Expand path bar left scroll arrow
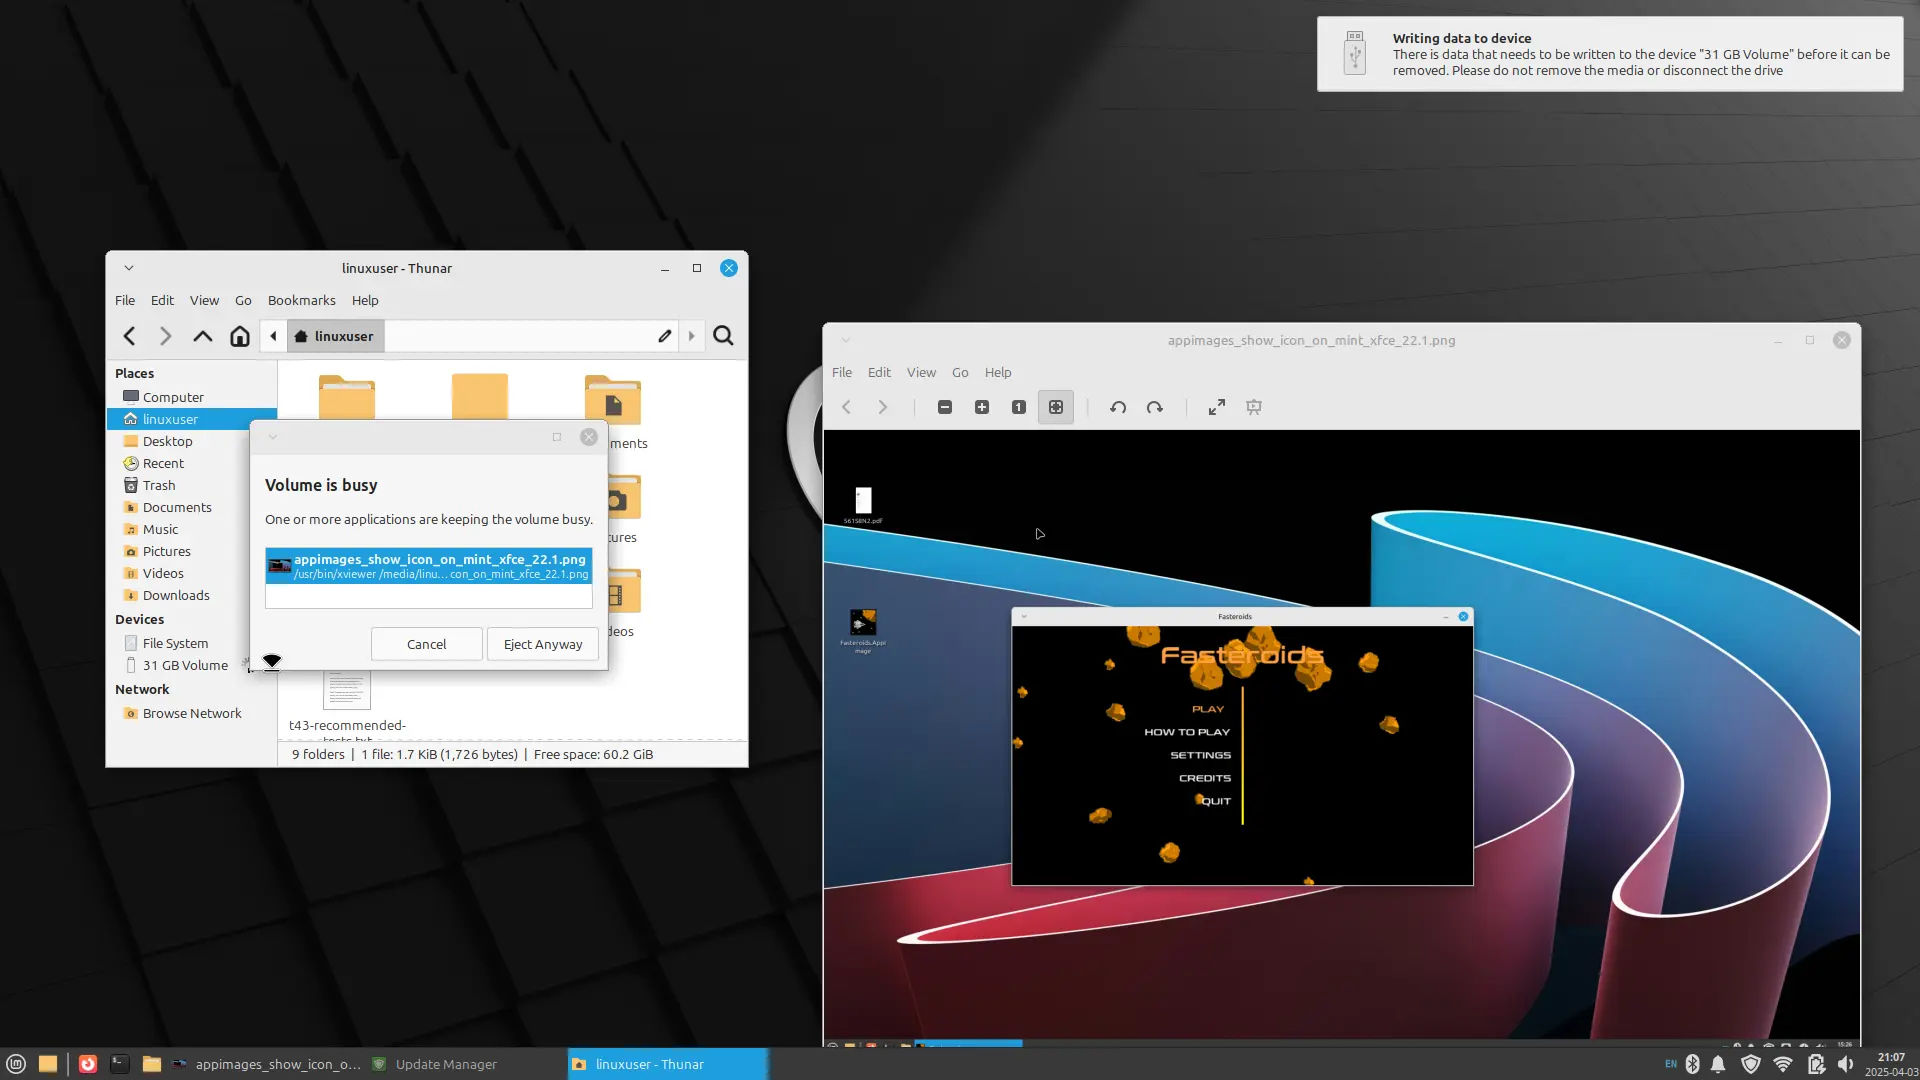Image resolution: width=1920 pixels, height=1080 pixels. coord(273,336)
